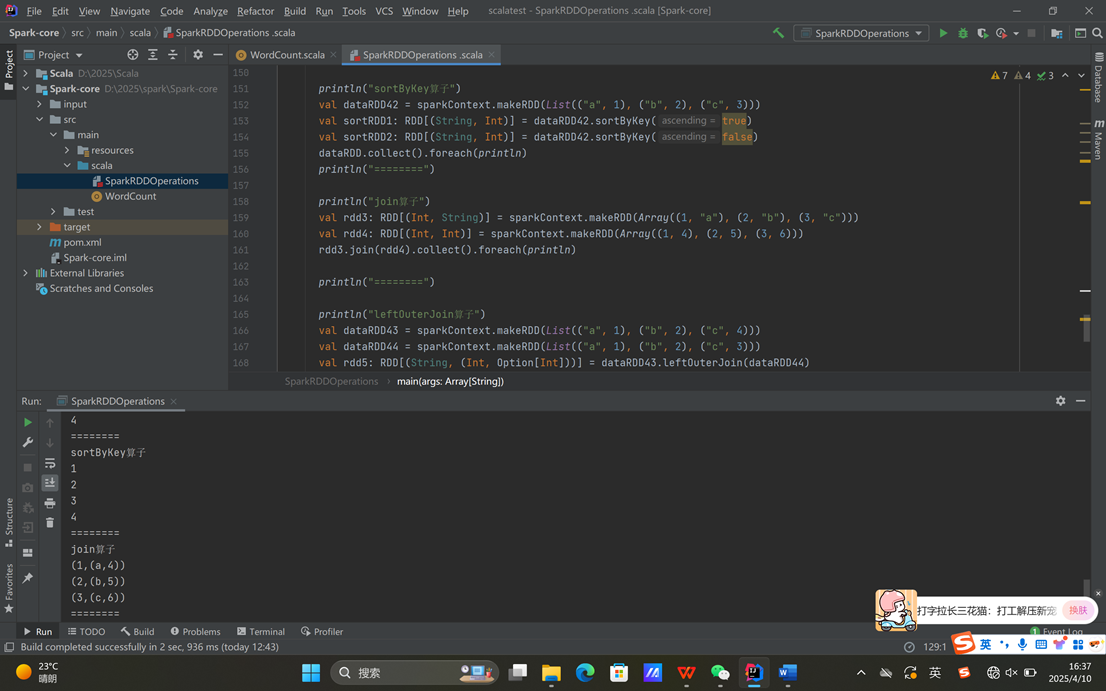Click the Collapse All icon in the Project panel

pyautogui.click(x=173, y=54)
